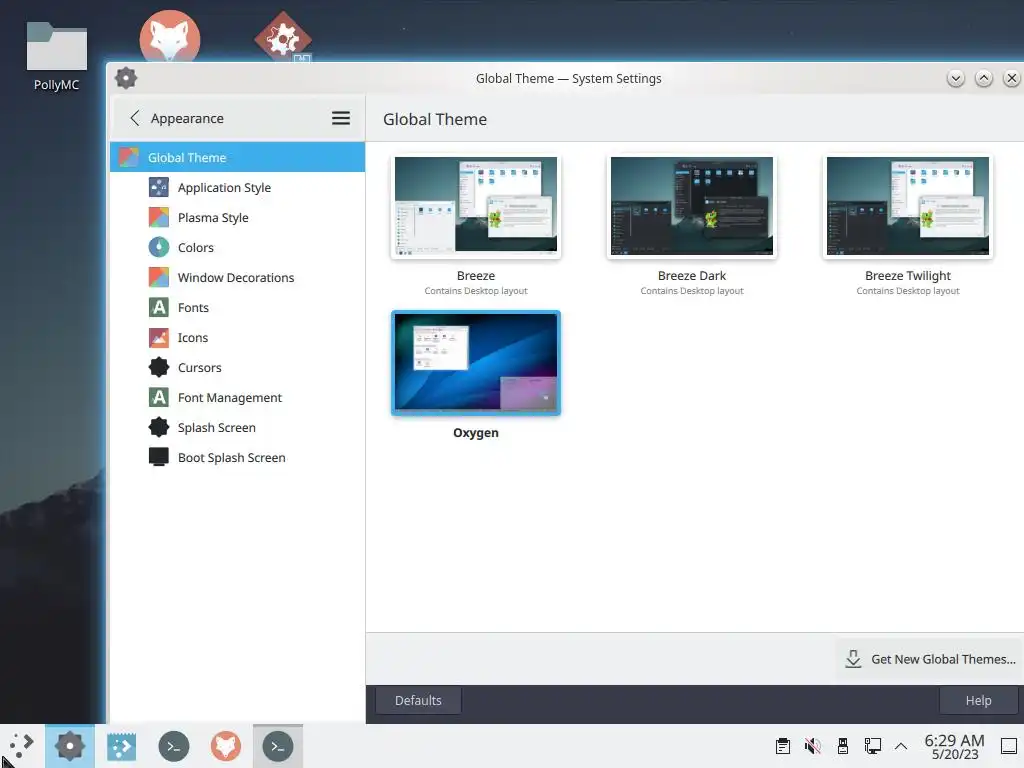Select the Breeze Dark theme thumbnail
1024x768 pixels.
692,206
